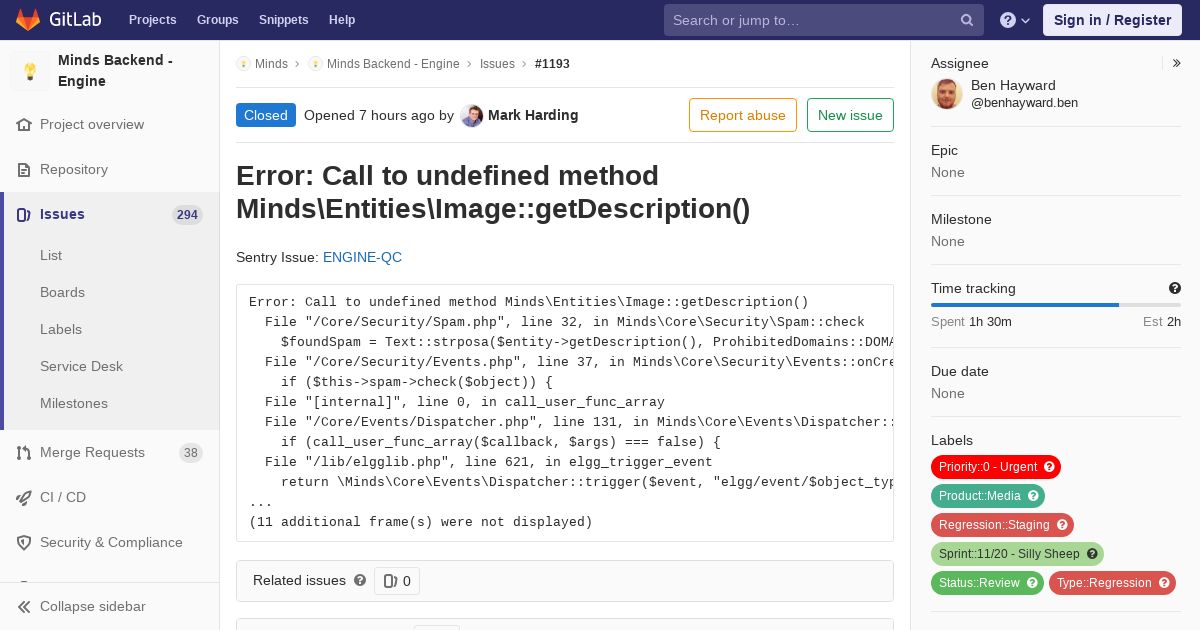Open the ENGINE-QC Sentry link
The image size is (1200, 630).
coord(362,258)
